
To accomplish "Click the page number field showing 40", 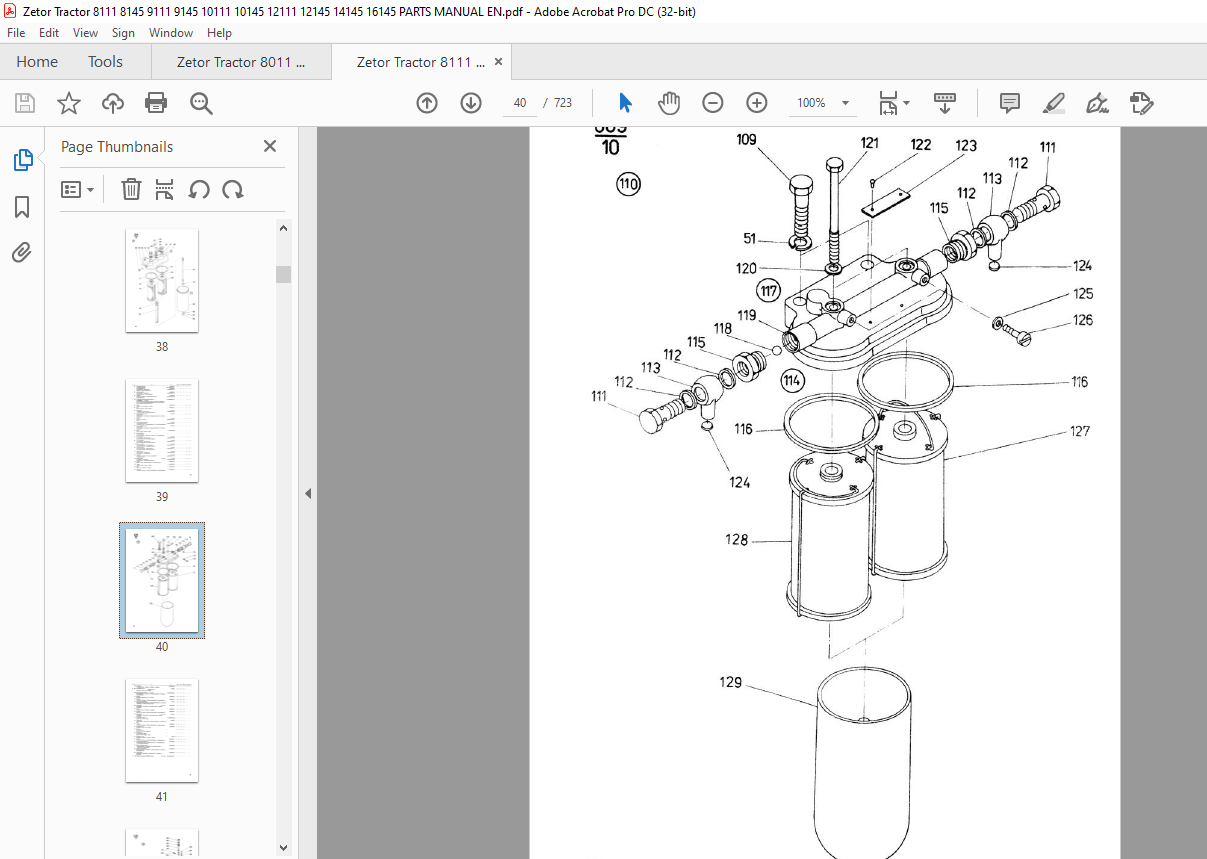I will point(520,103).
